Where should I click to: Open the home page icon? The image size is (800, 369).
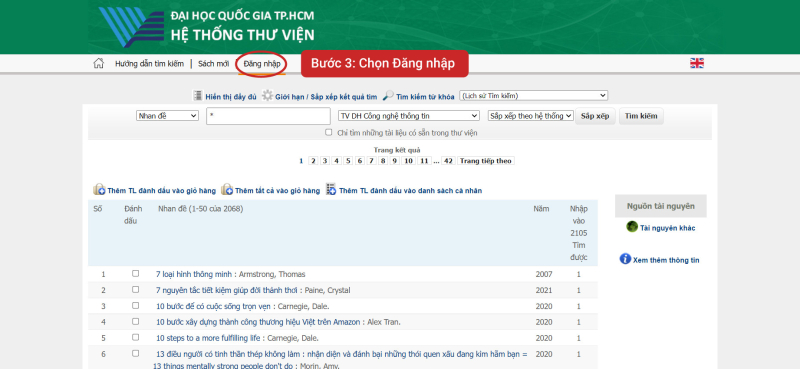point(98,64)
